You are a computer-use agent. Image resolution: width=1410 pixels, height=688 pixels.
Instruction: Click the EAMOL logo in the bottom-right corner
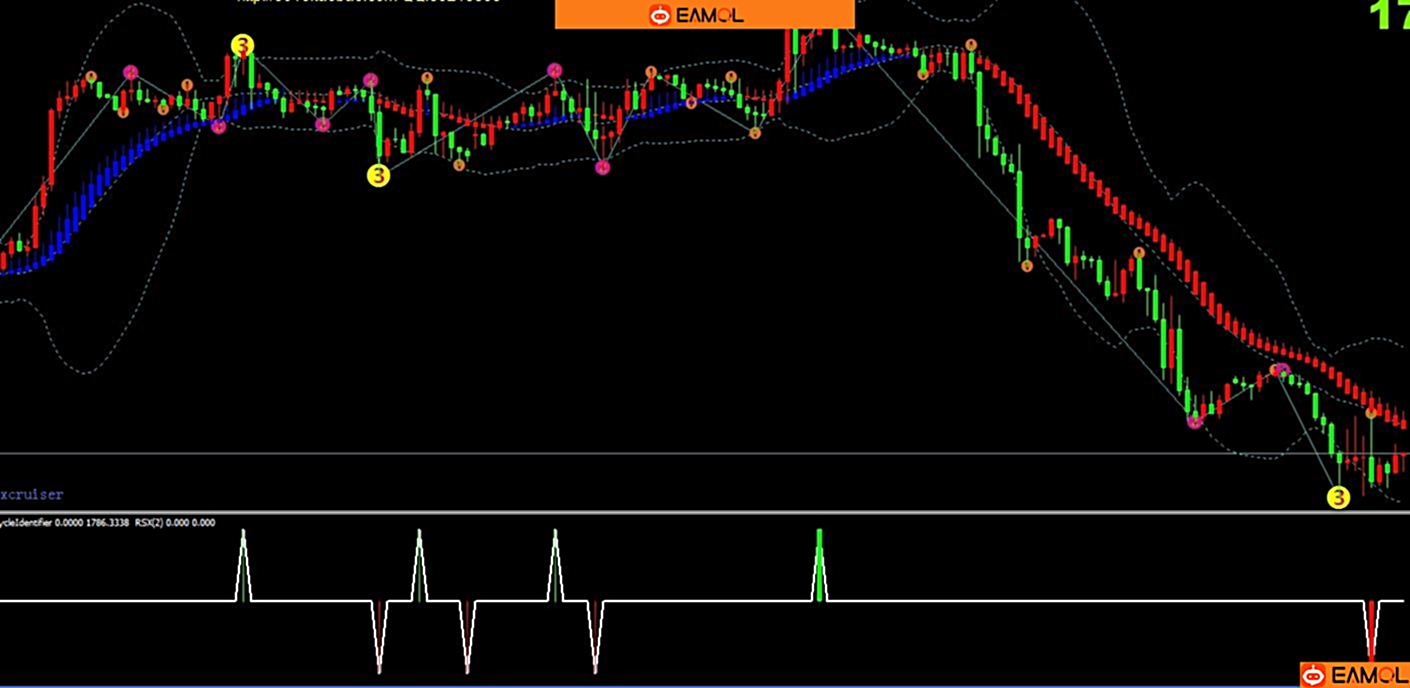pos(1355,675)
